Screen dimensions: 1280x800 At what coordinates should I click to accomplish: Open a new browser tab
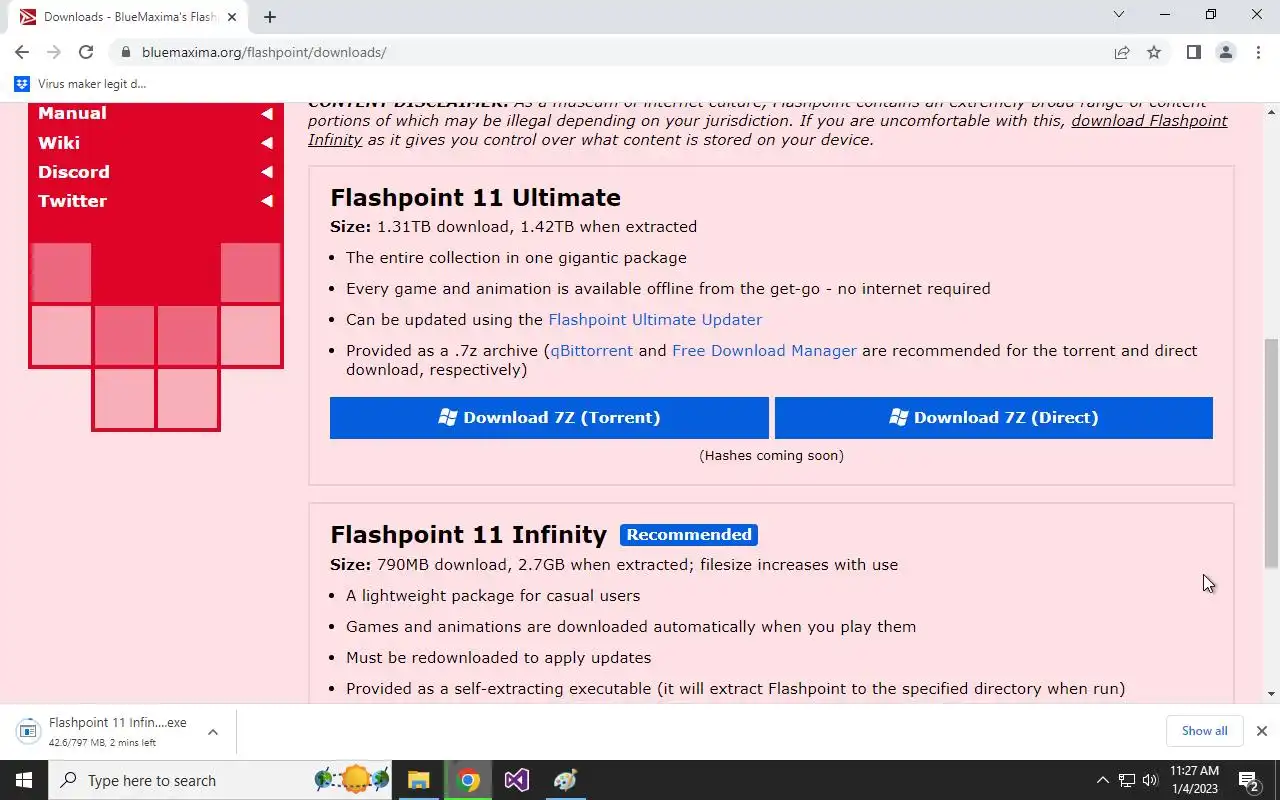(270, 16)
